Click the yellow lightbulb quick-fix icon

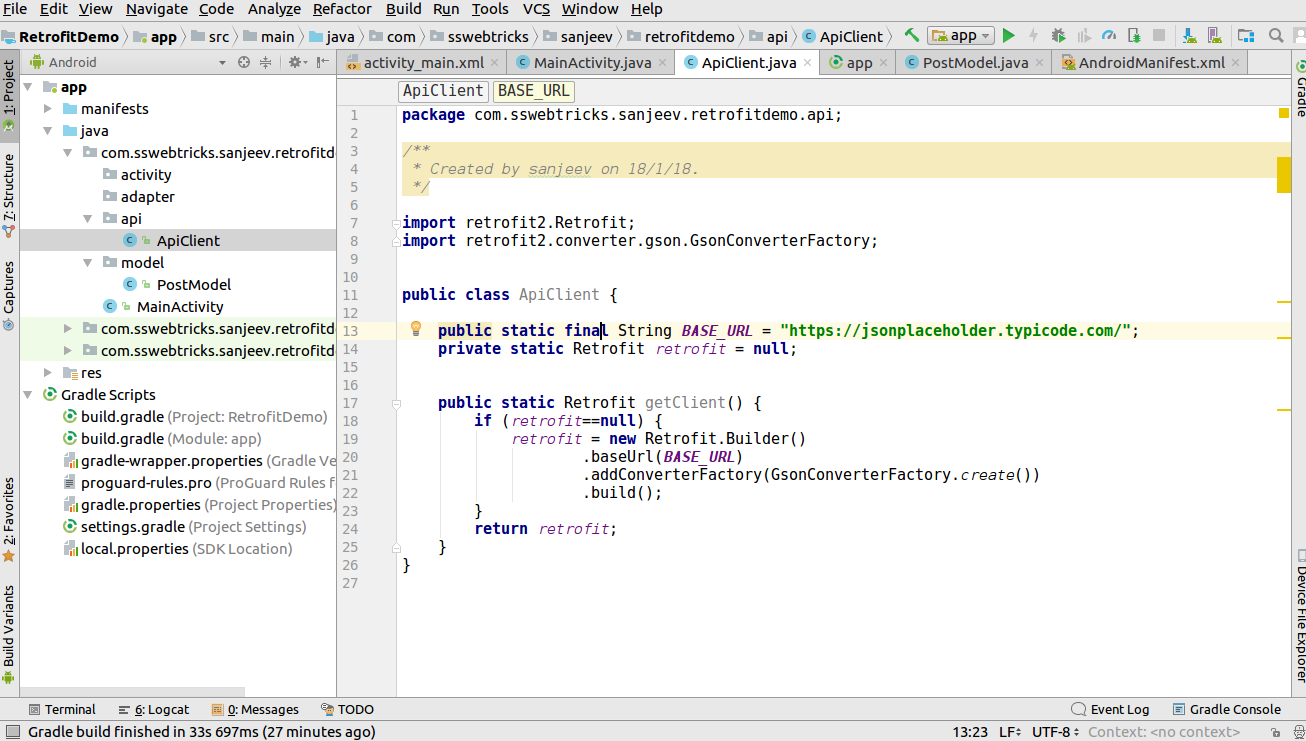417,329
